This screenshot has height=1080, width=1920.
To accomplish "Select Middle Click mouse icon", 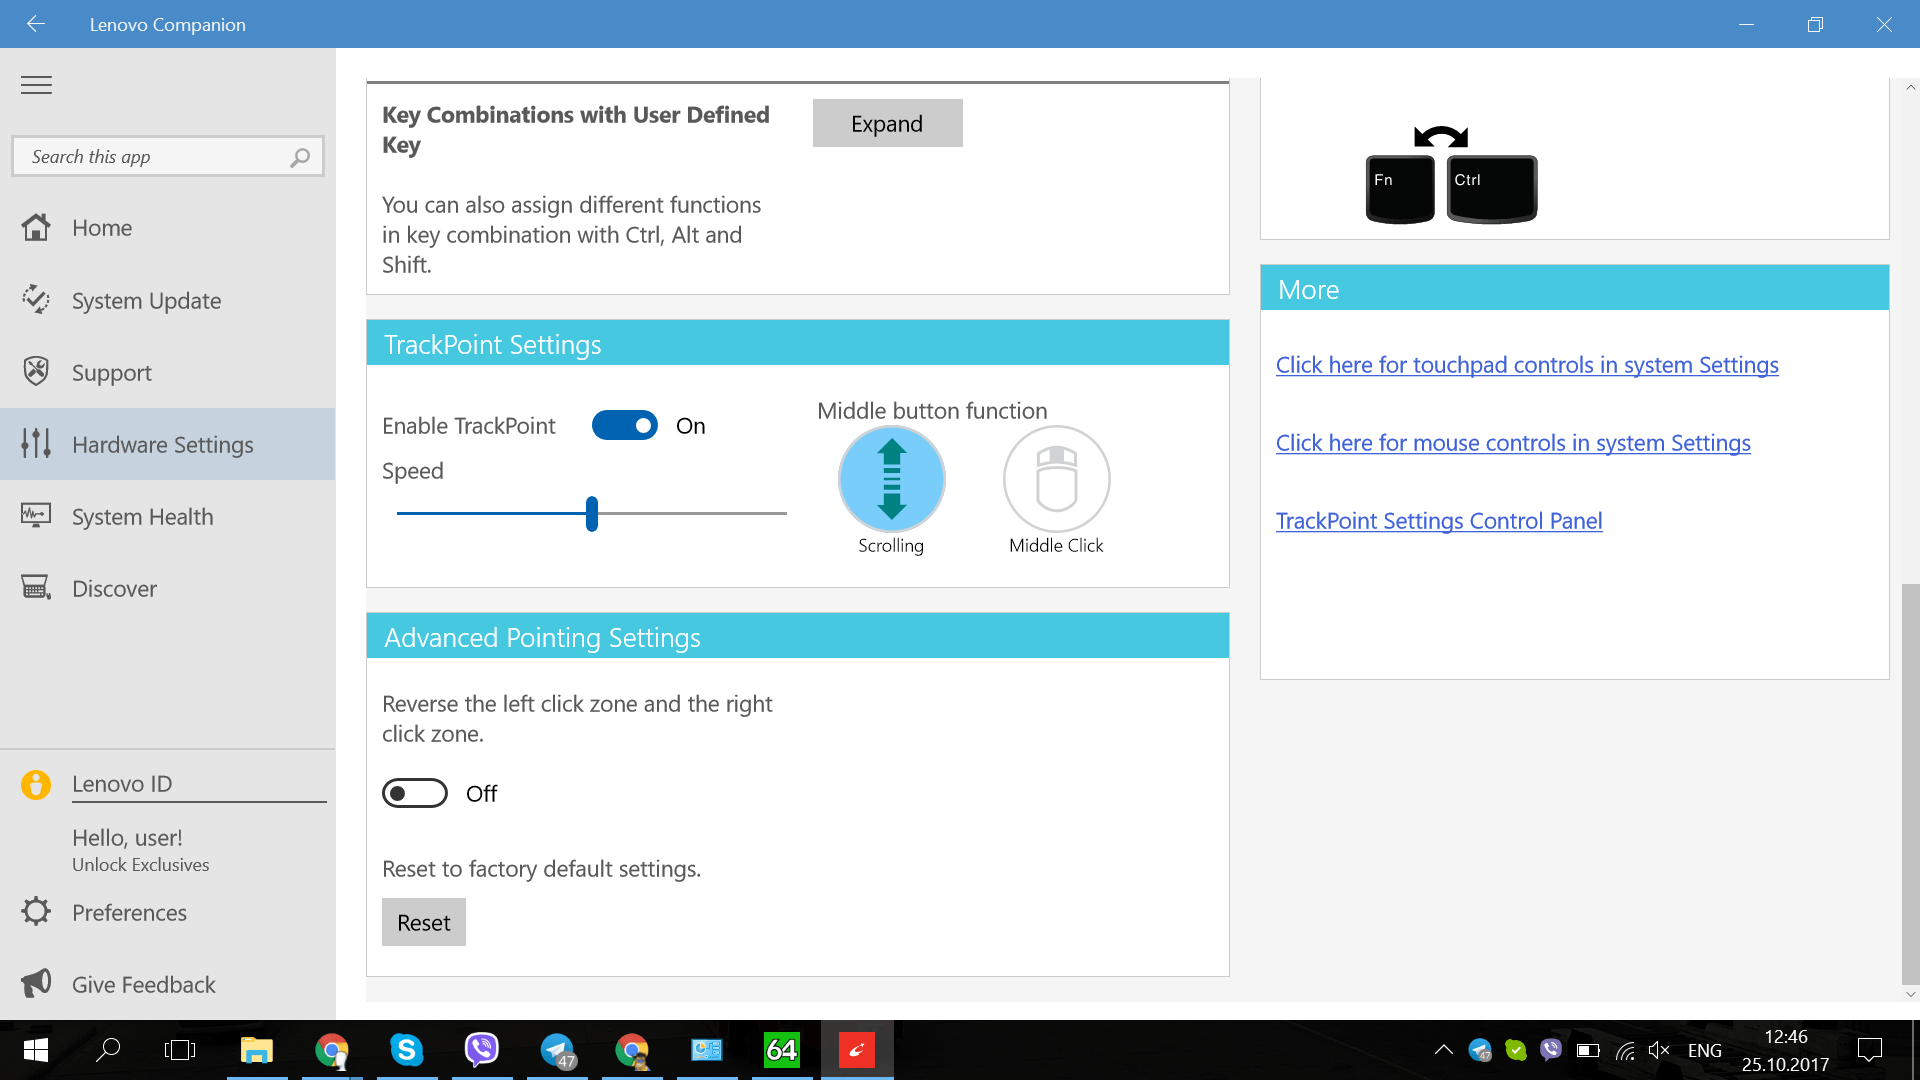I will pos(1056,480).
